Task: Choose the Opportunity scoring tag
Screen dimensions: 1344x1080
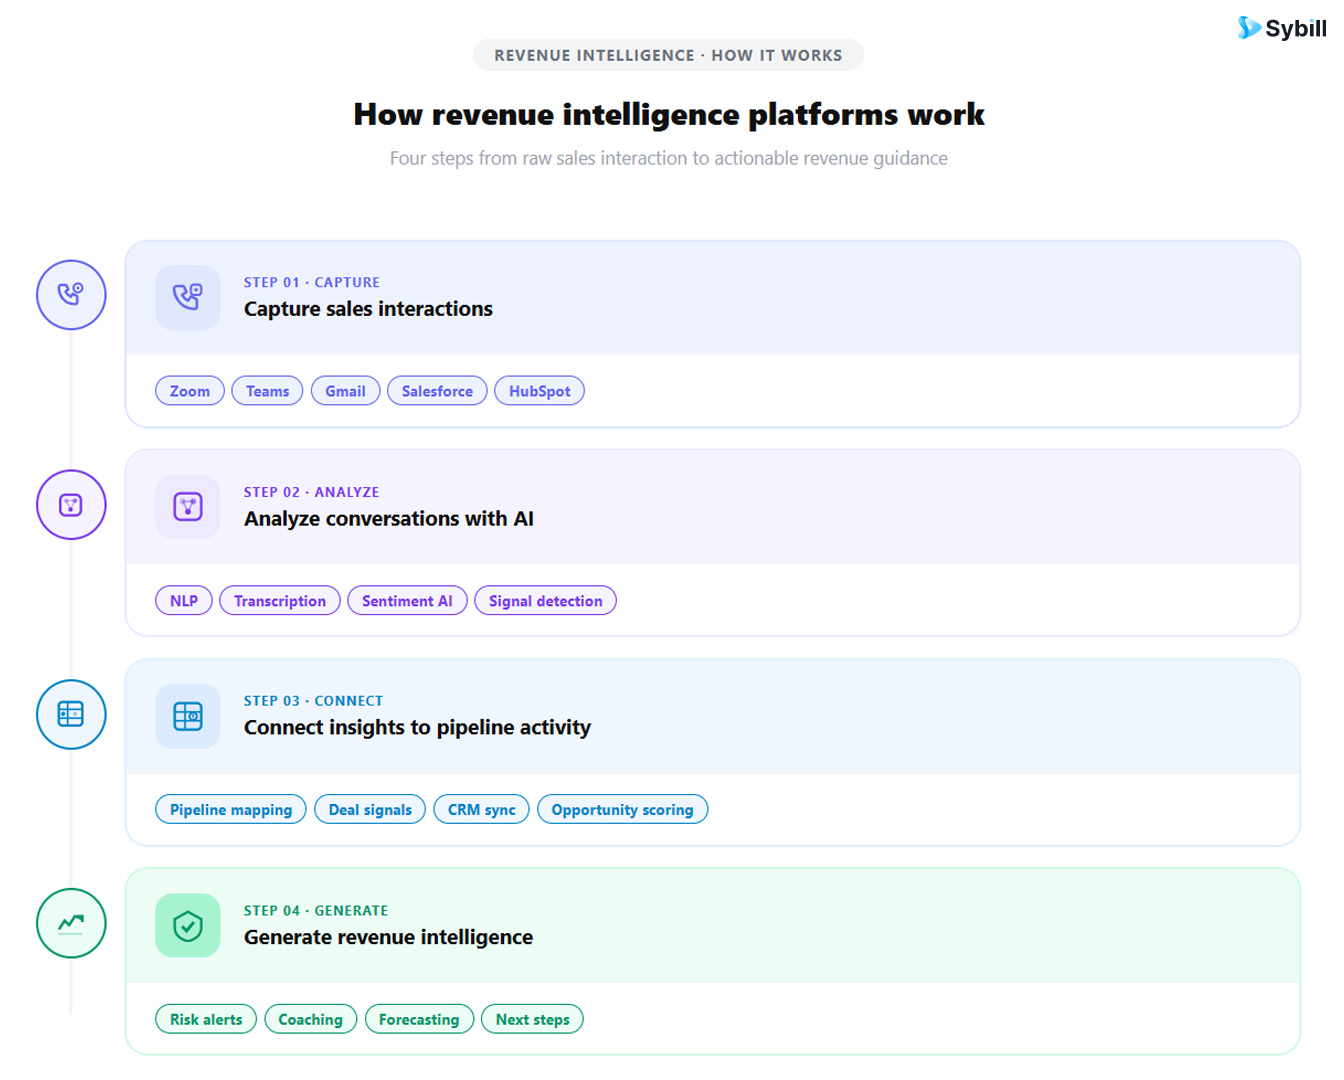Action: (x=622, y=810)
